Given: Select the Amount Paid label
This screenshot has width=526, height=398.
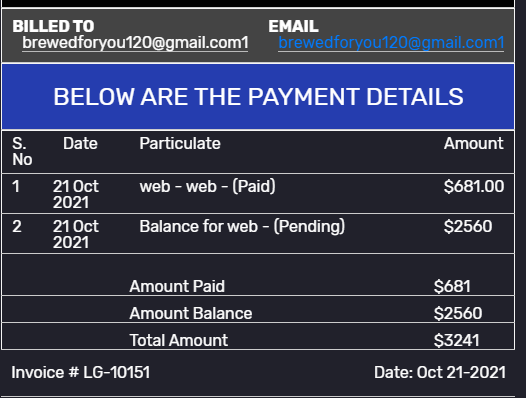Looking at the screenshot, I should tap(177, 286).
